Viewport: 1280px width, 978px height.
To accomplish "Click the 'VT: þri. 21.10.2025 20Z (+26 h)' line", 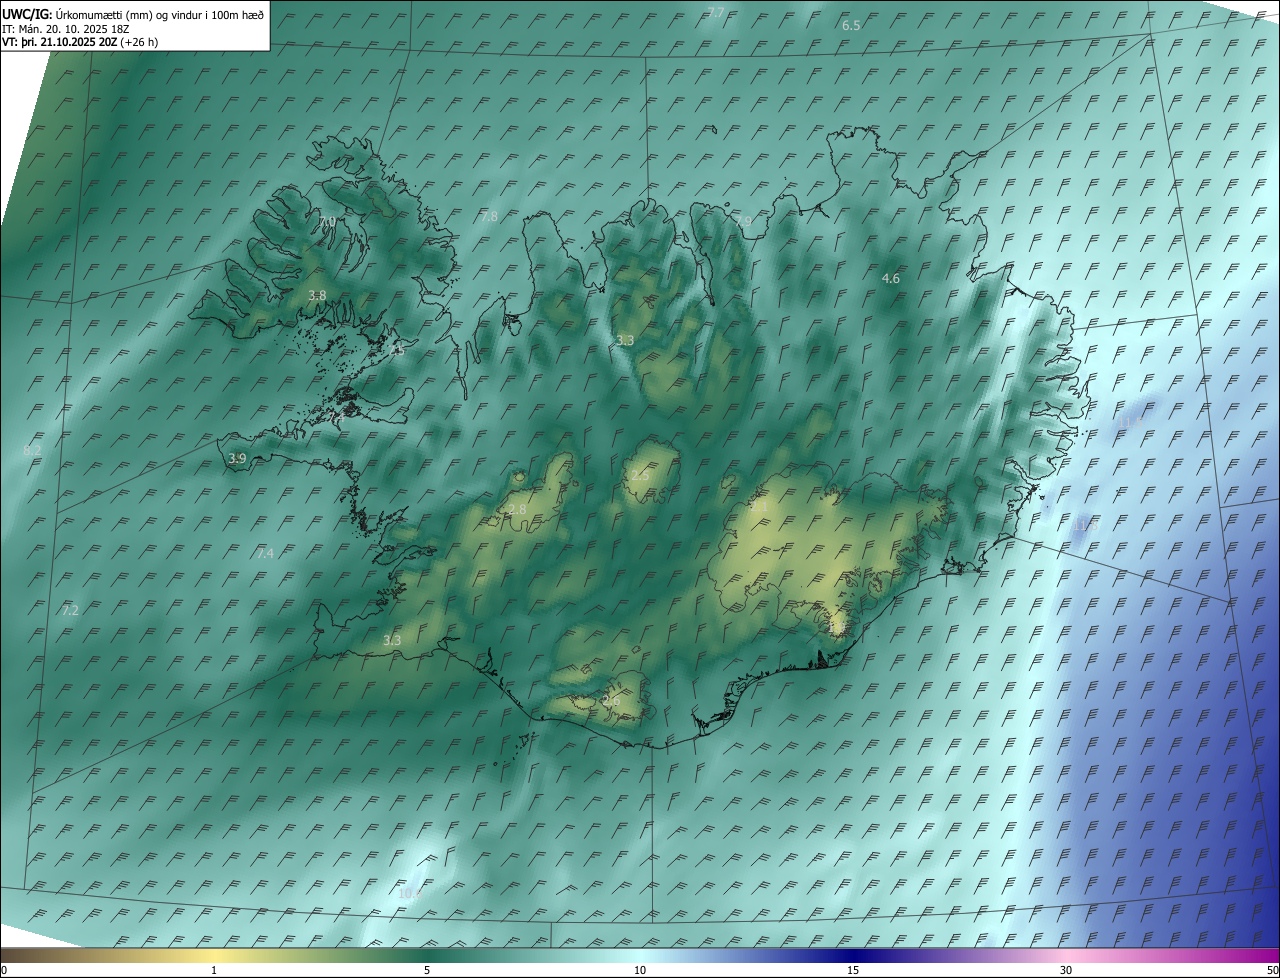I will pos(80,42).
